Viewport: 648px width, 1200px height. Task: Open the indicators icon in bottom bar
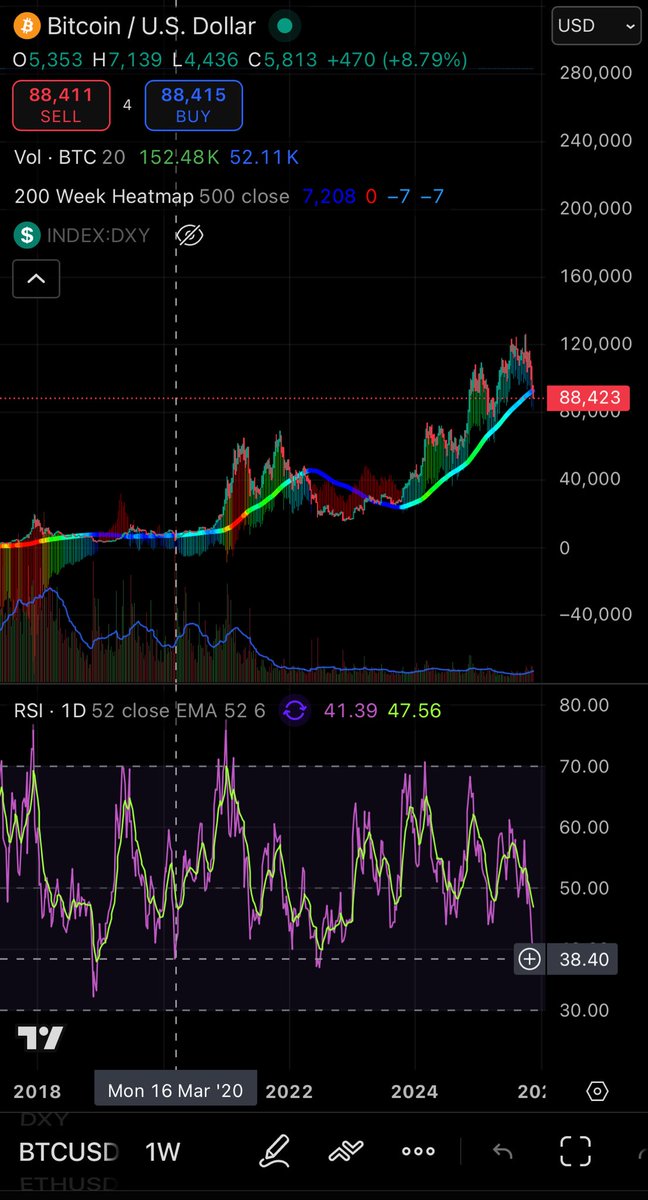pos(347,1151)
